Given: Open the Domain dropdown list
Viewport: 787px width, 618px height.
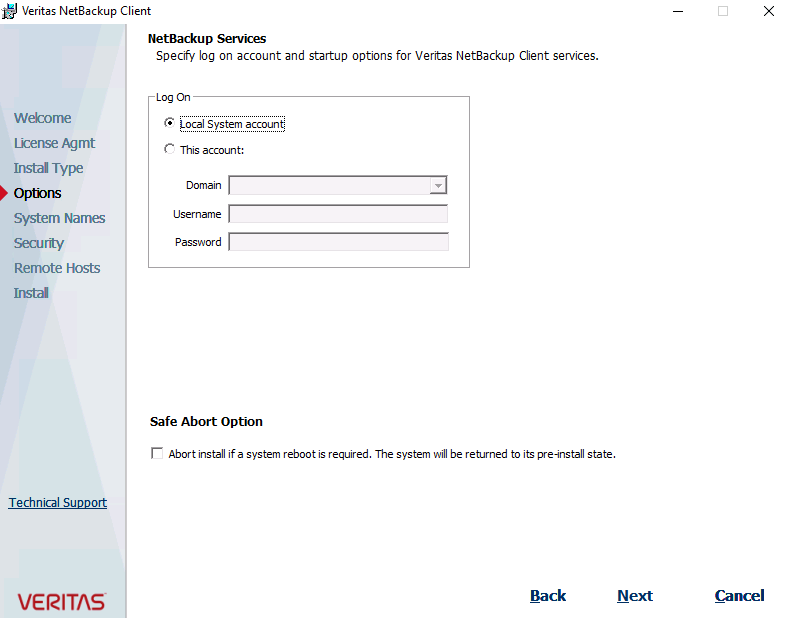Looking at the screenshot, I should (x=437, y=186).
